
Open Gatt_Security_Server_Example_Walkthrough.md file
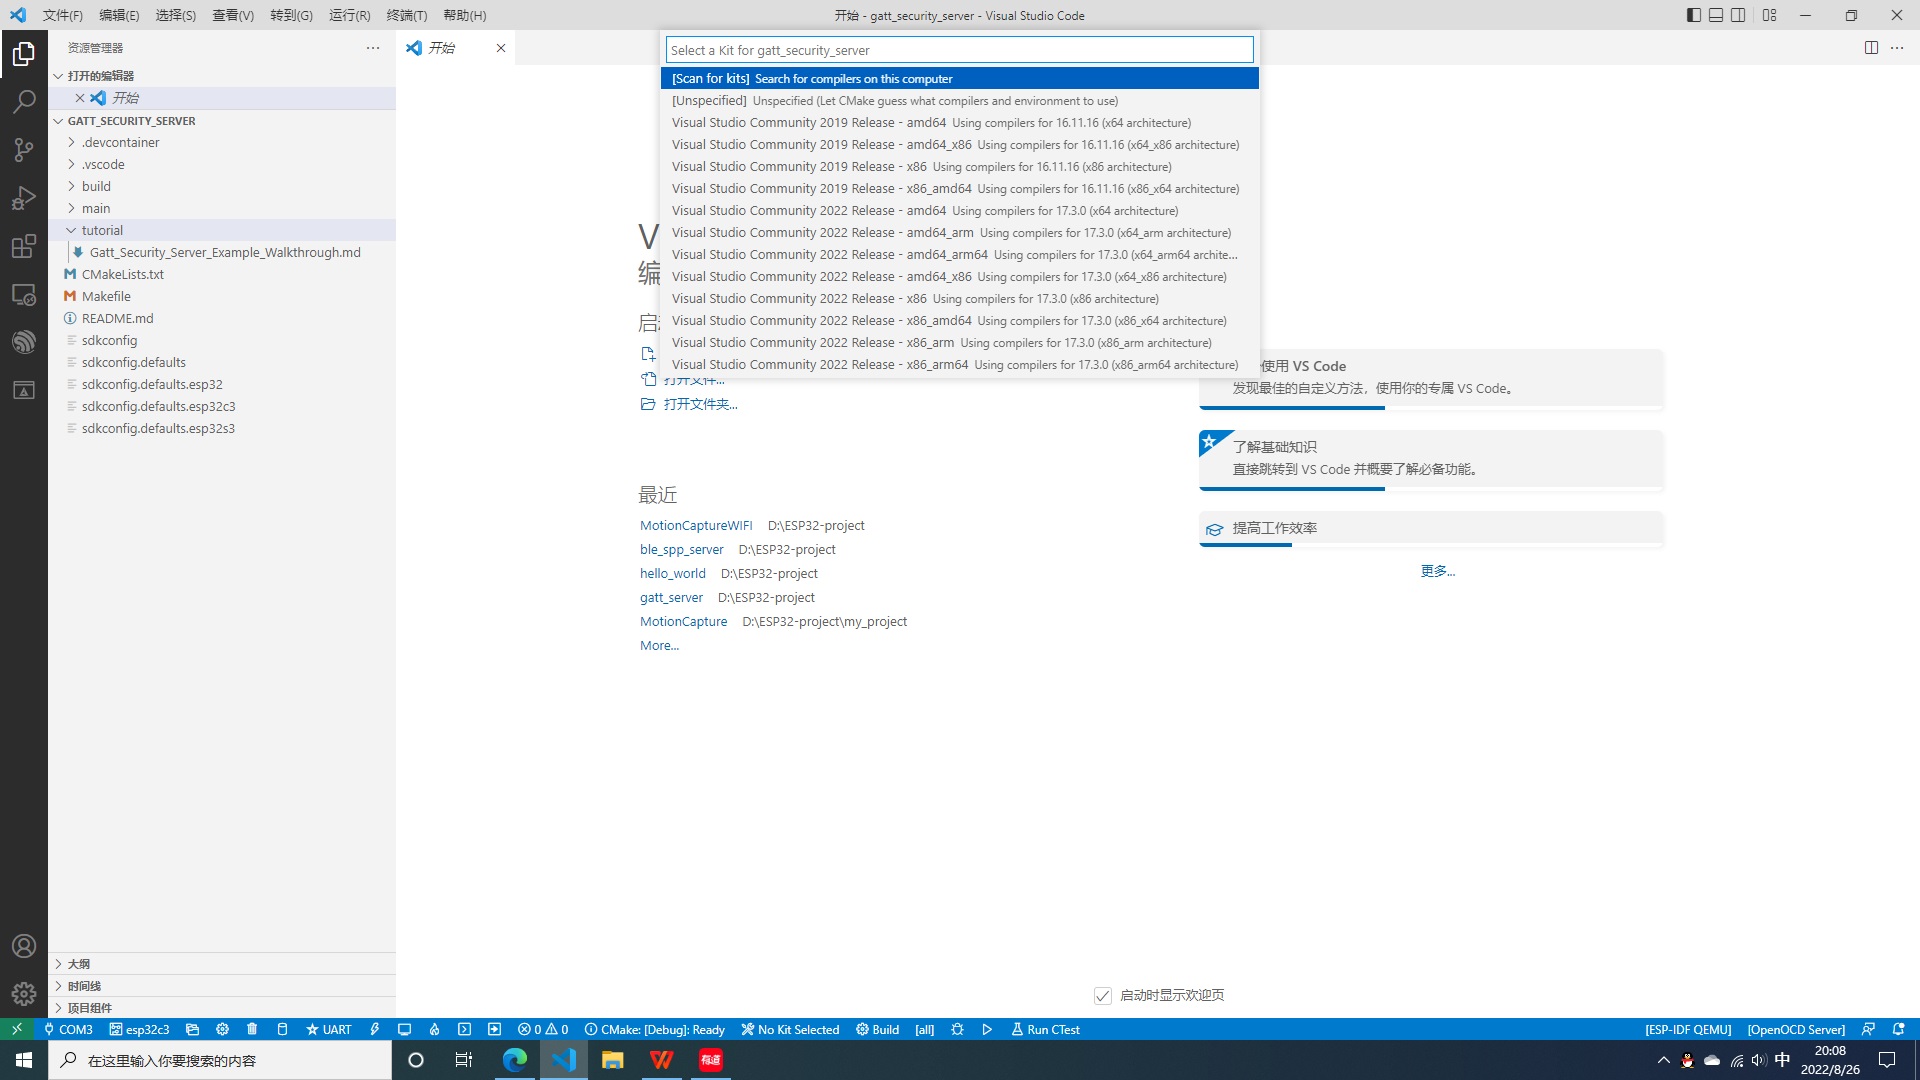coord(222,252)
